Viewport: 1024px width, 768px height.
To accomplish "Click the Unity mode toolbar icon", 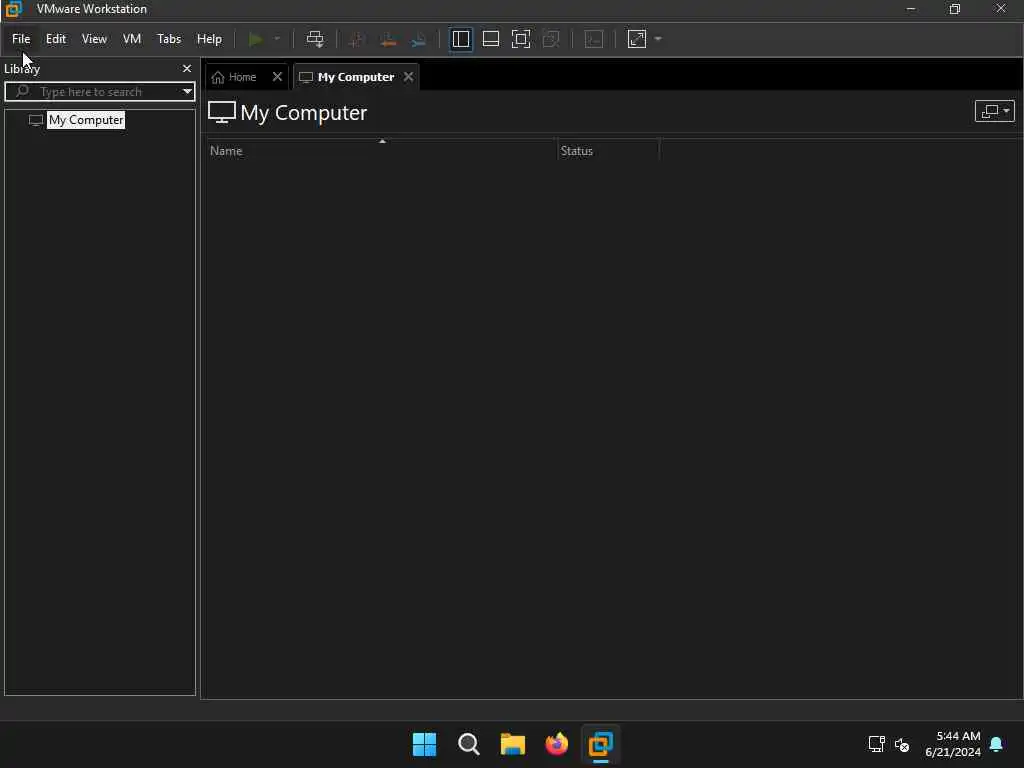I will coord(551,39).
